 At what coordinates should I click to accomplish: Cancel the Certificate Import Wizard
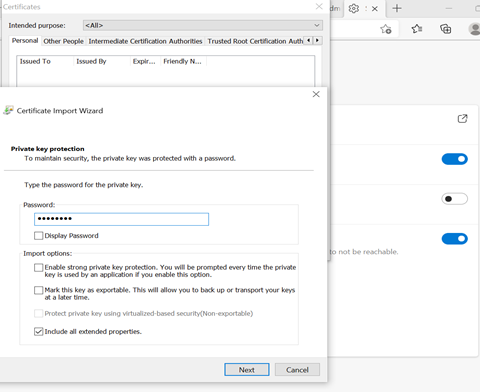297,369
